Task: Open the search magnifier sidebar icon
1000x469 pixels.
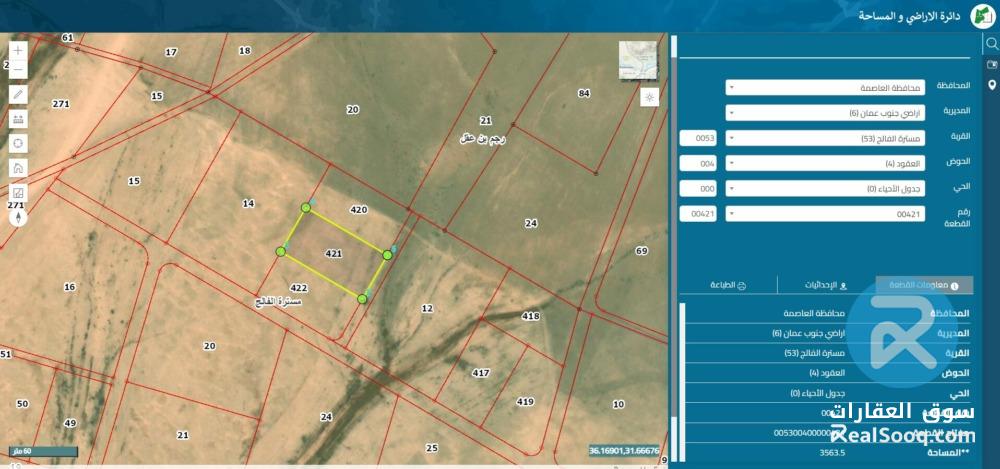Action: coord(992,43)
